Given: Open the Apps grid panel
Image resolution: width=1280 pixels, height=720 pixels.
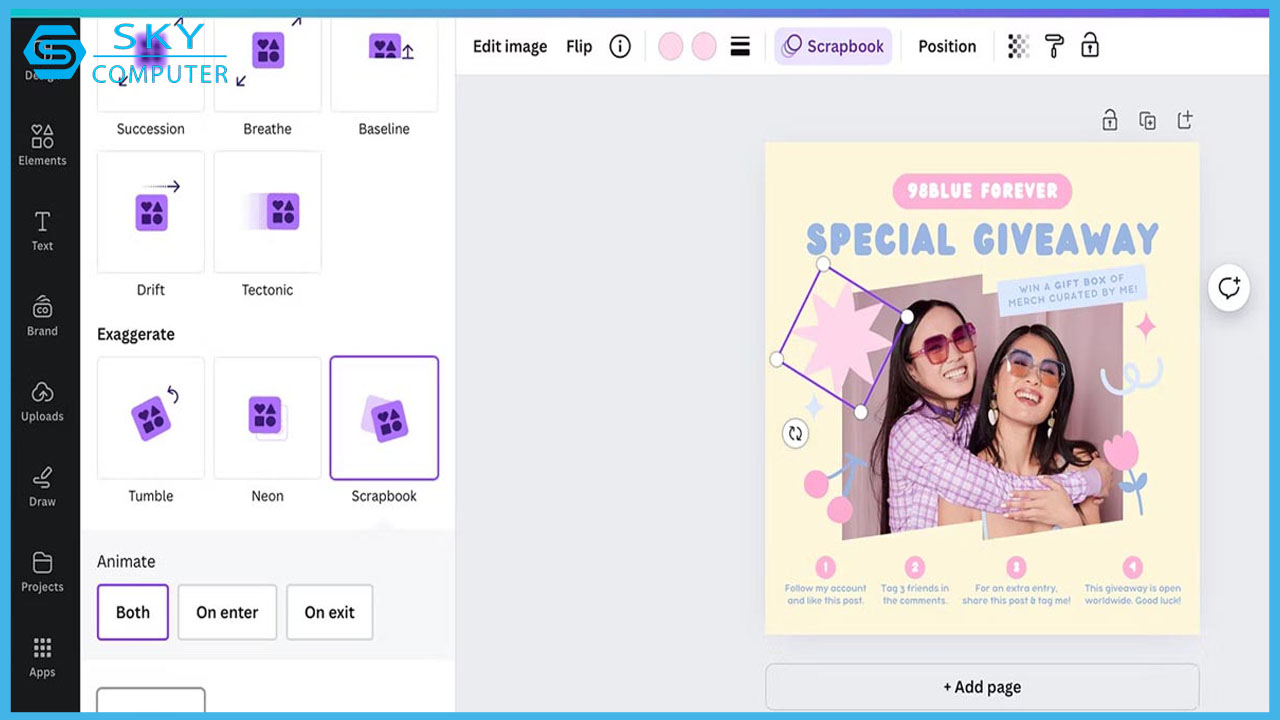Looking at the screenshot, I should [x=42, y=657].
